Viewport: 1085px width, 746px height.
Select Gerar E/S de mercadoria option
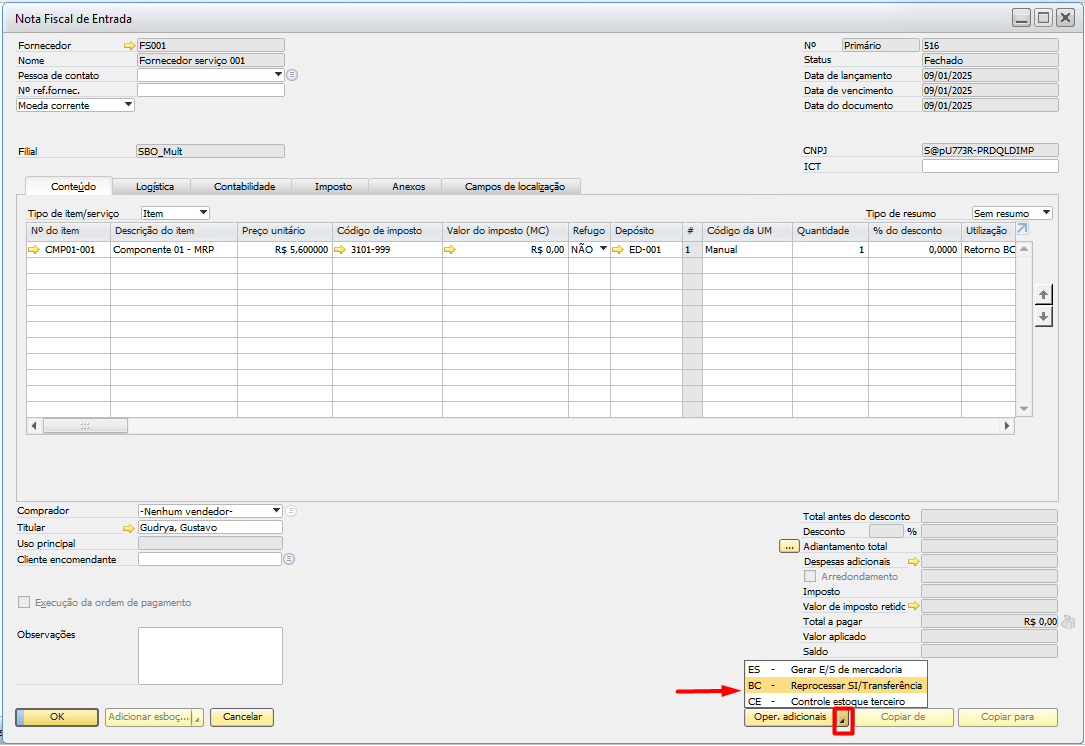tap(835, 669)
